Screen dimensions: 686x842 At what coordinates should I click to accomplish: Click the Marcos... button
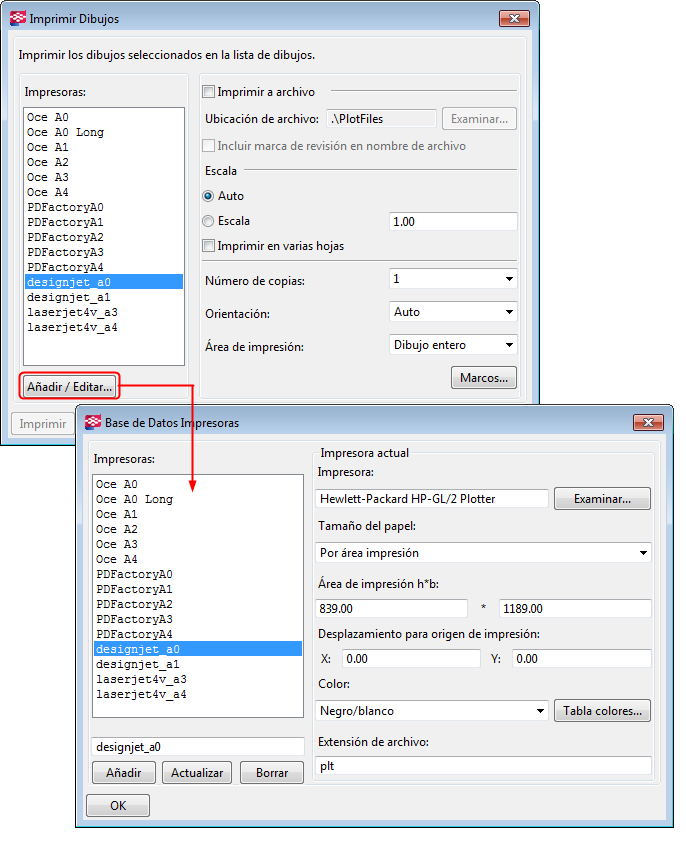coord(483,378)
